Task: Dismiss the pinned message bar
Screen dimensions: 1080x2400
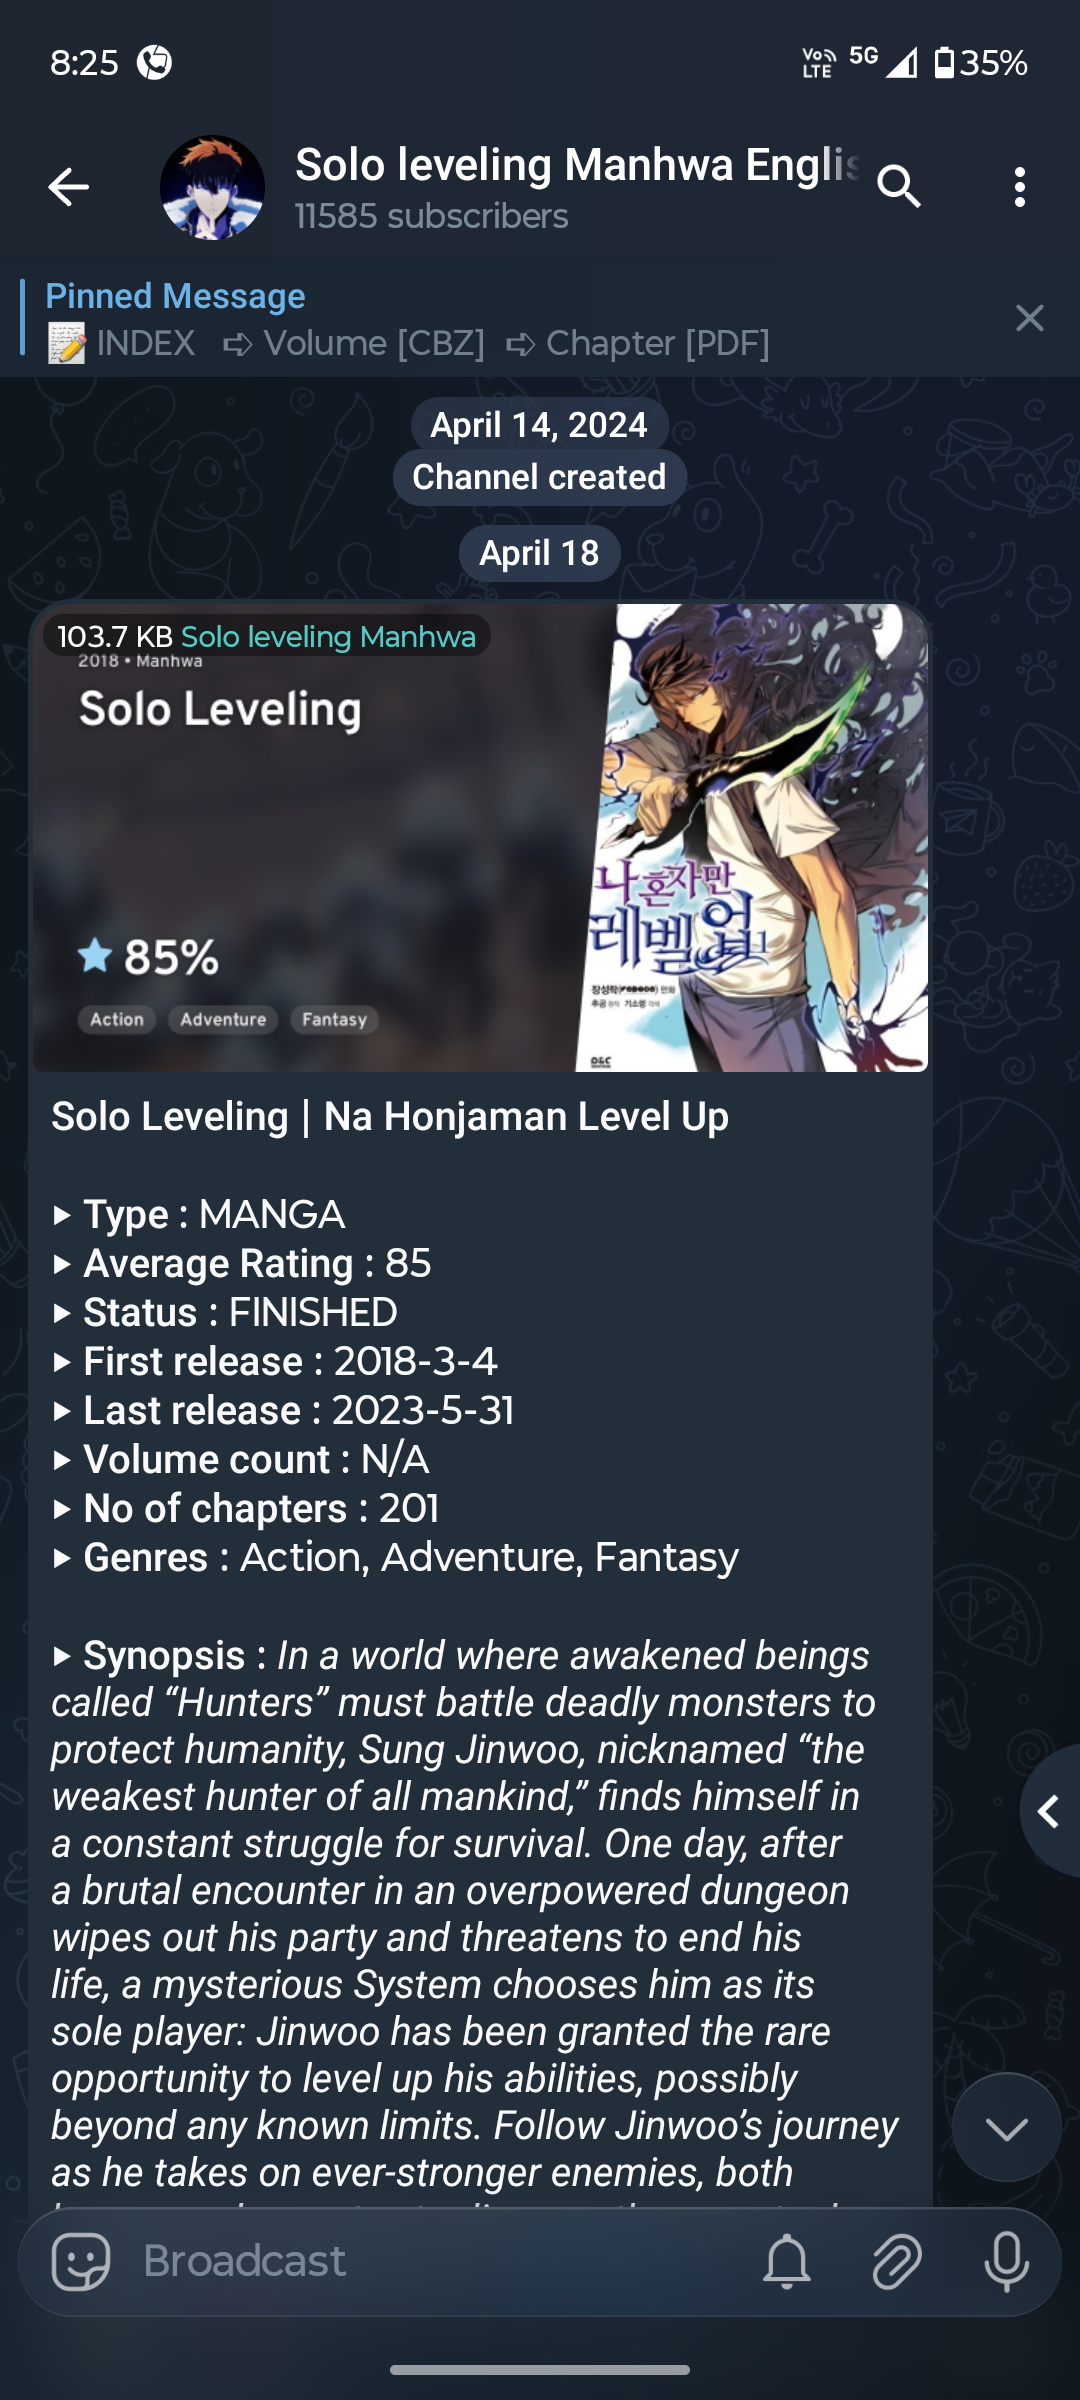Action: tap(1030, 318)
